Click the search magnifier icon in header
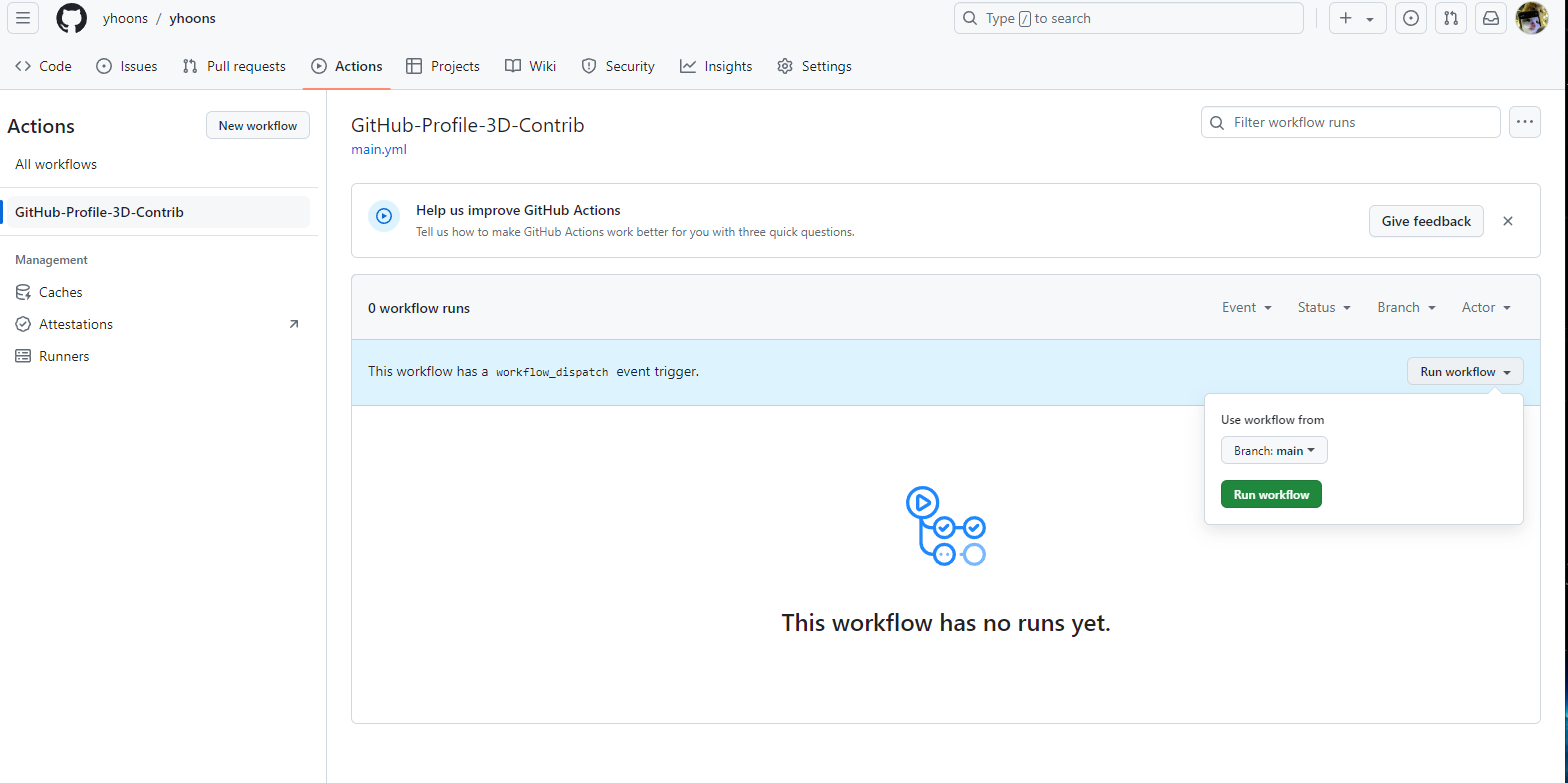 click(970, 18)
